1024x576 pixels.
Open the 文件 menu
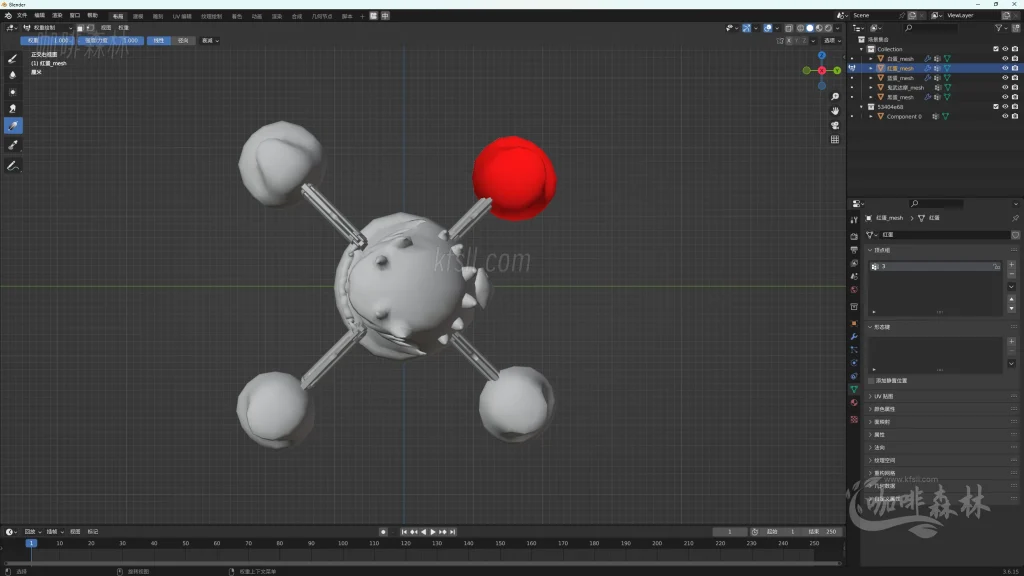[x=22, y=16]
